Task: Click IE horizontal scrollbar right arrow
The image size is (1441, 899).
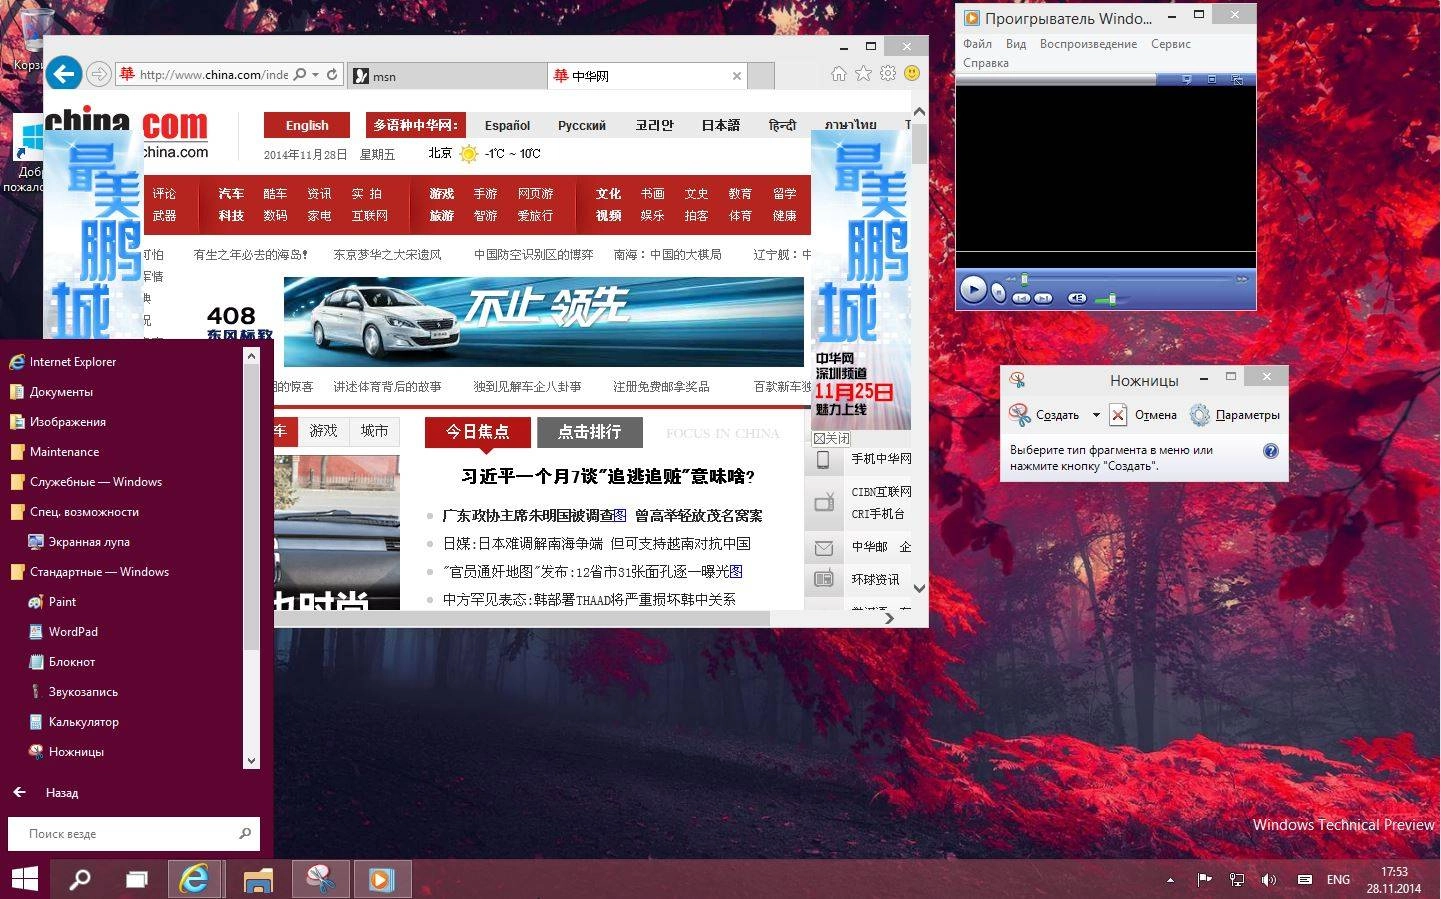Action: (889, 618)
